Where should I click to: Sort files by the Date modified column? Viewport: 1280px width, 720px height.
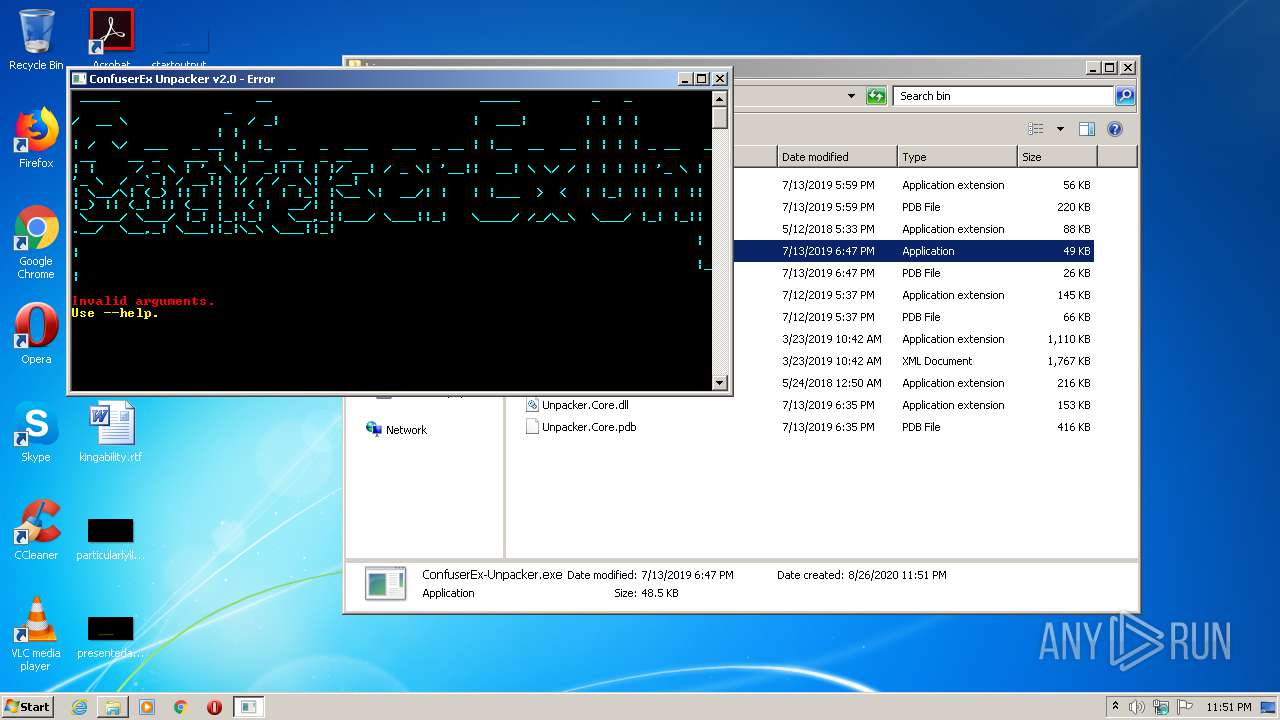point(837,157)
